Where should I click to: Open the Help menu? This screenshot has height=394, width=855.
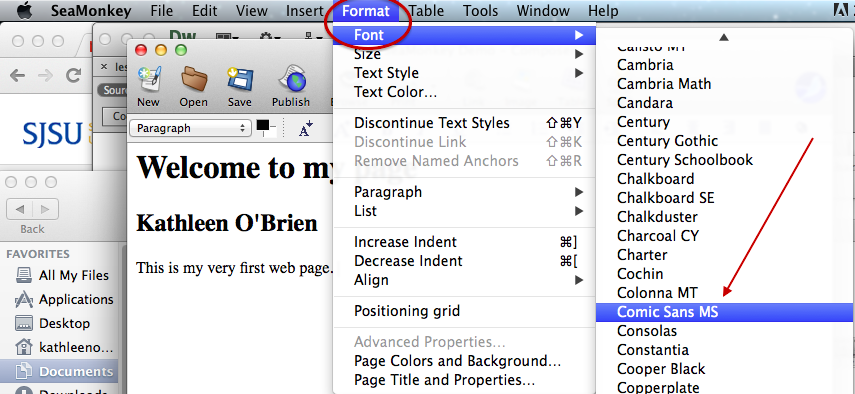click(x=603, y=11)
